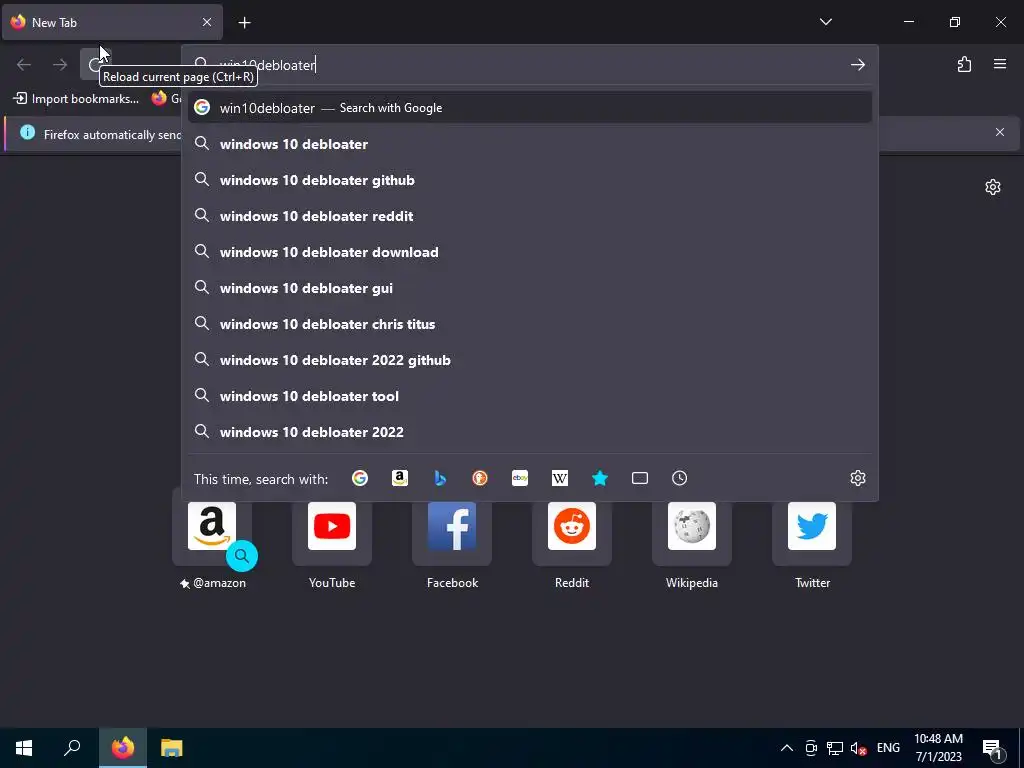Close the New Tab tab

coord(206,22)
